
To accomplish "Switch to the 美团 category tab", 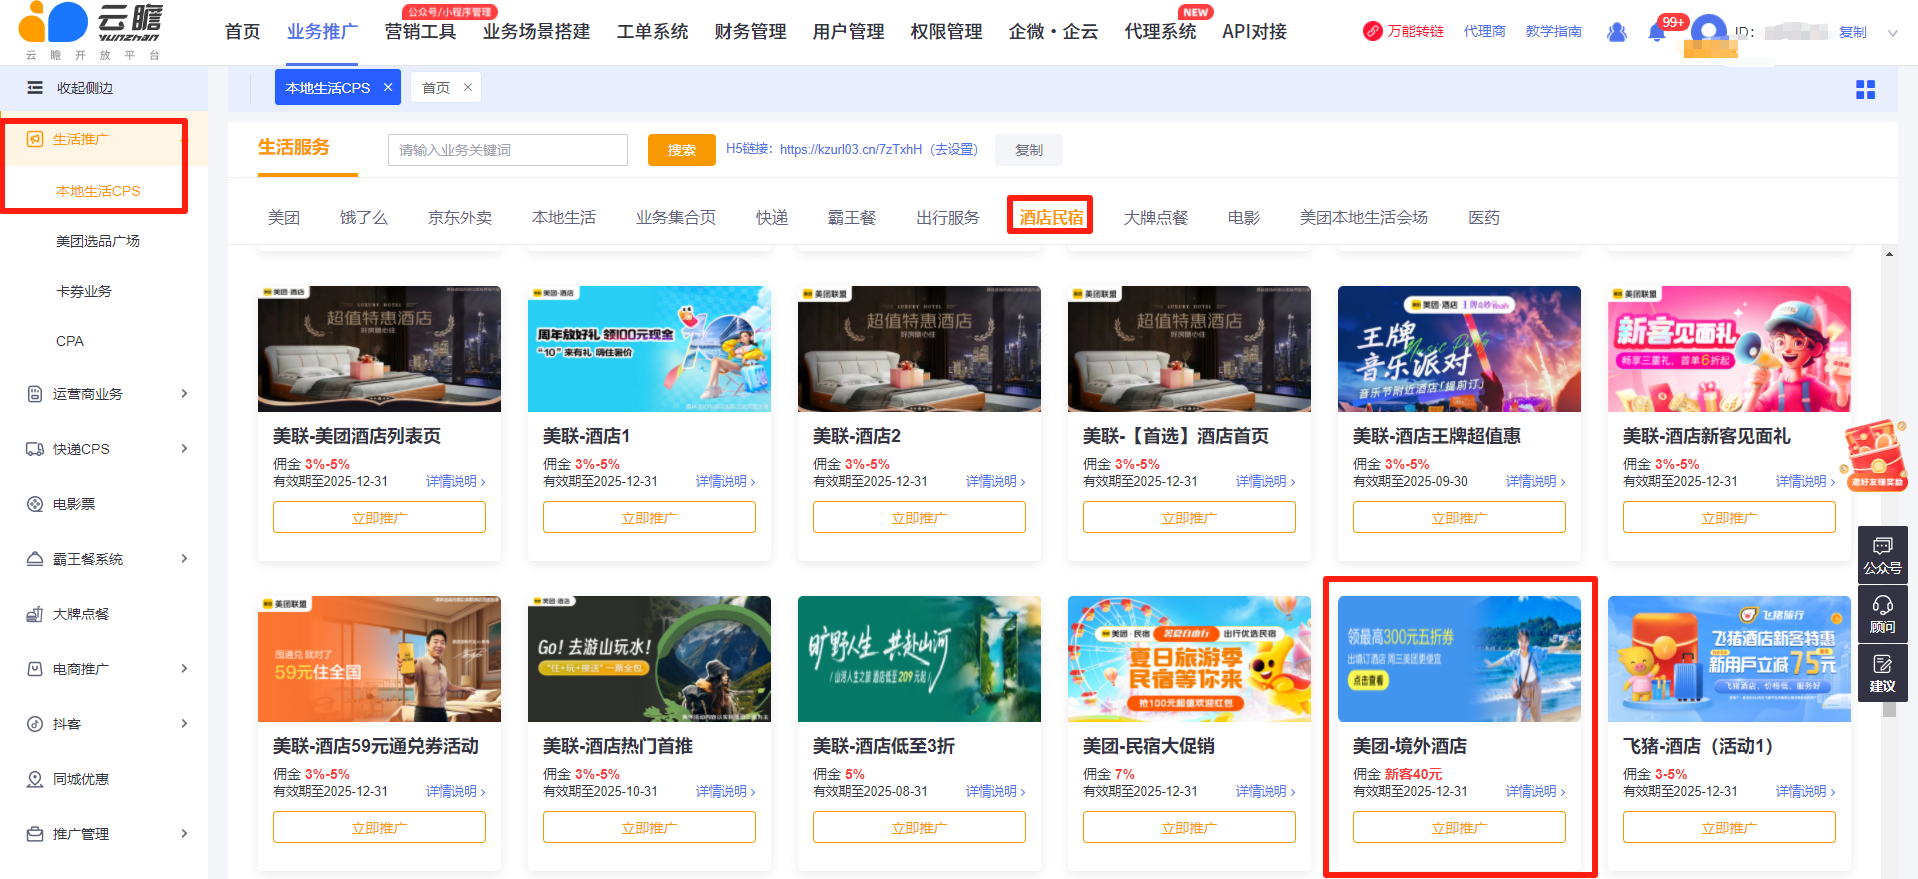I will click(284, 218).
